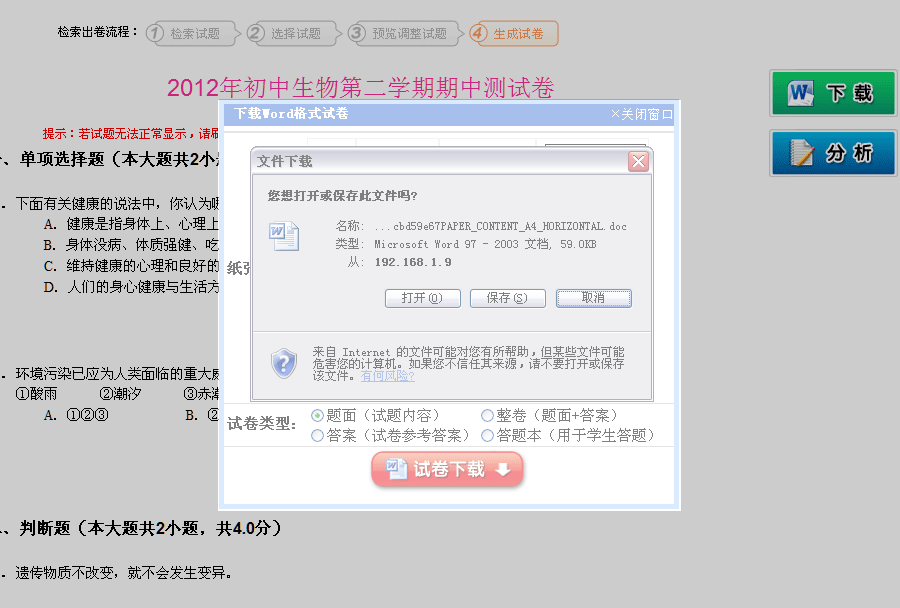Close the 文件下载 dialog with the red X
Viewport: 900px width, 608px height.
pos(638,162)
